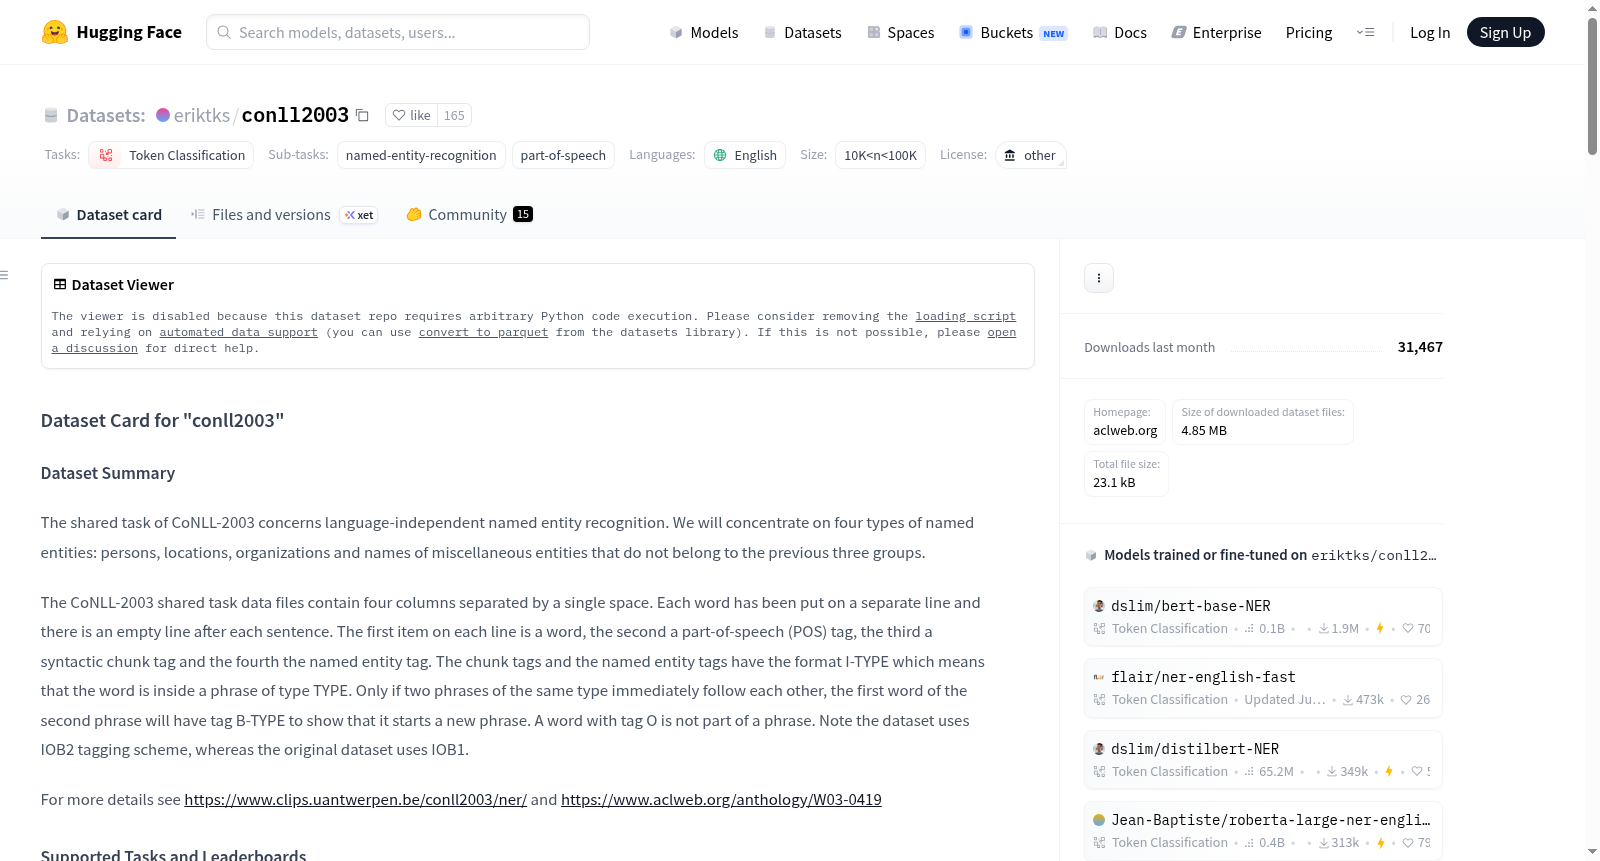Select the named-entity-recognition sub-task tag
1600x861 pixels.
coord(421,155)
